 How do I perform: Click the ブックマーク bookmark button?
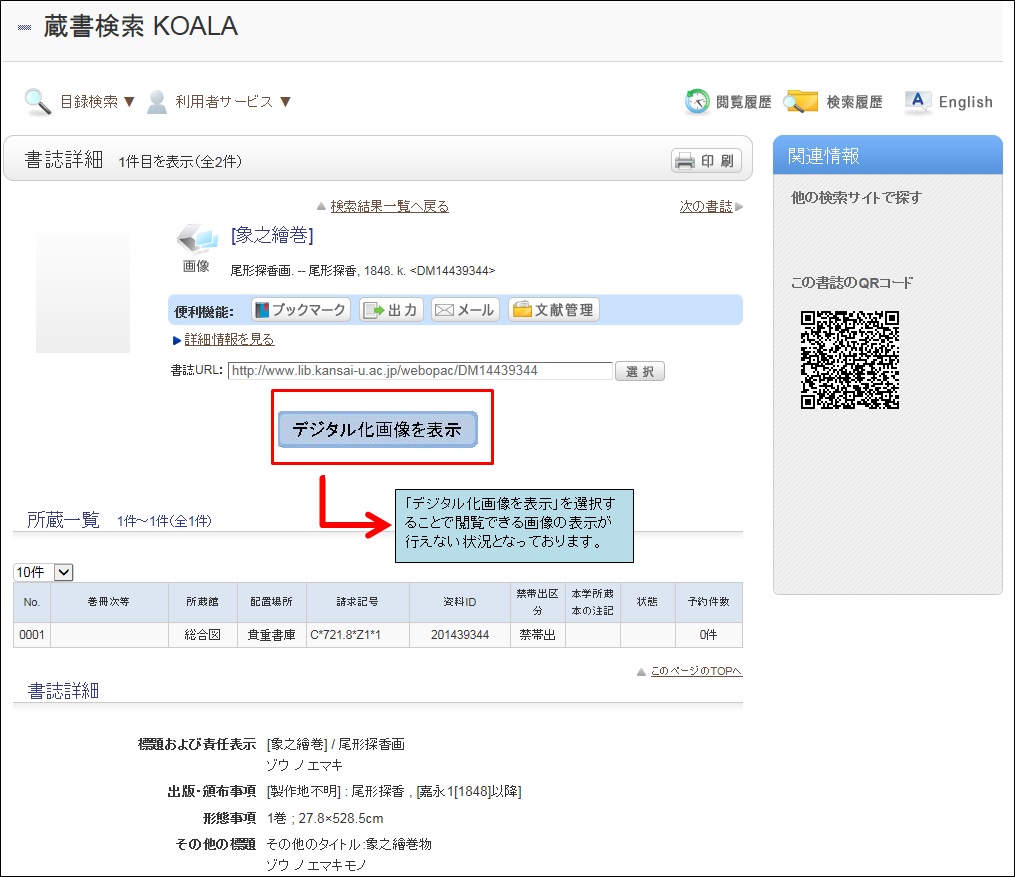300,310
